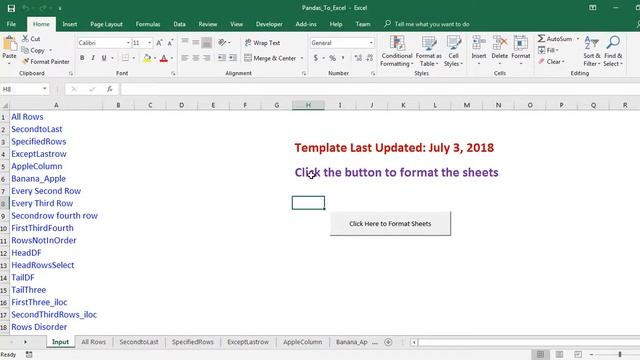The image size is (640, 360).
Task: Follow the Rows Disorder link in column A
Action: [39, 327]
